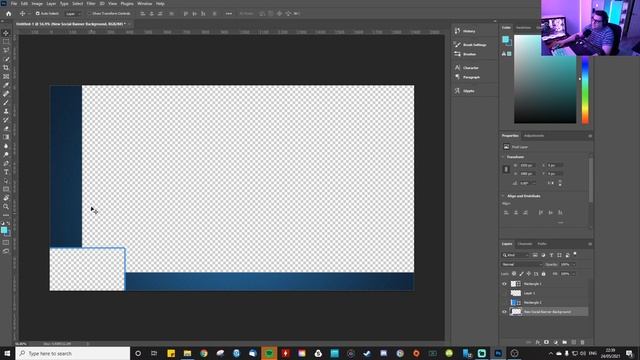Toggle Auto-Select checkbox

[38, 13]
